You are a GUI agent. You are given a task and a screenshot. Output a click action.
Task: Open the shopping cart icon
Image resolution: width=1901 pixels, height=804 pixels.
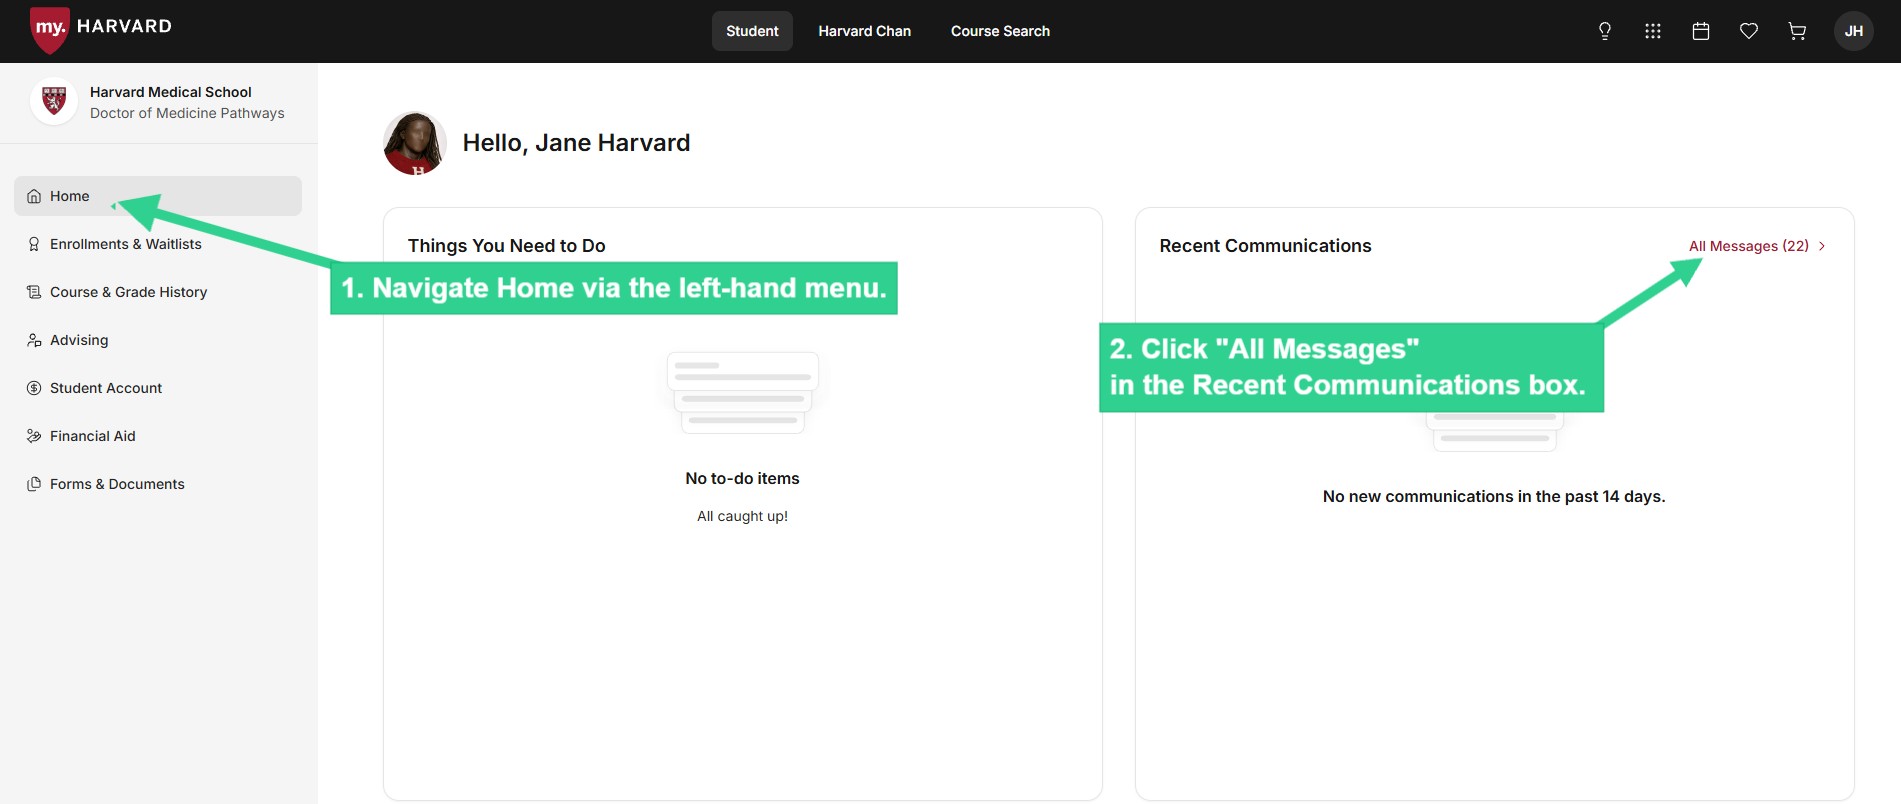coord(1797,31)
